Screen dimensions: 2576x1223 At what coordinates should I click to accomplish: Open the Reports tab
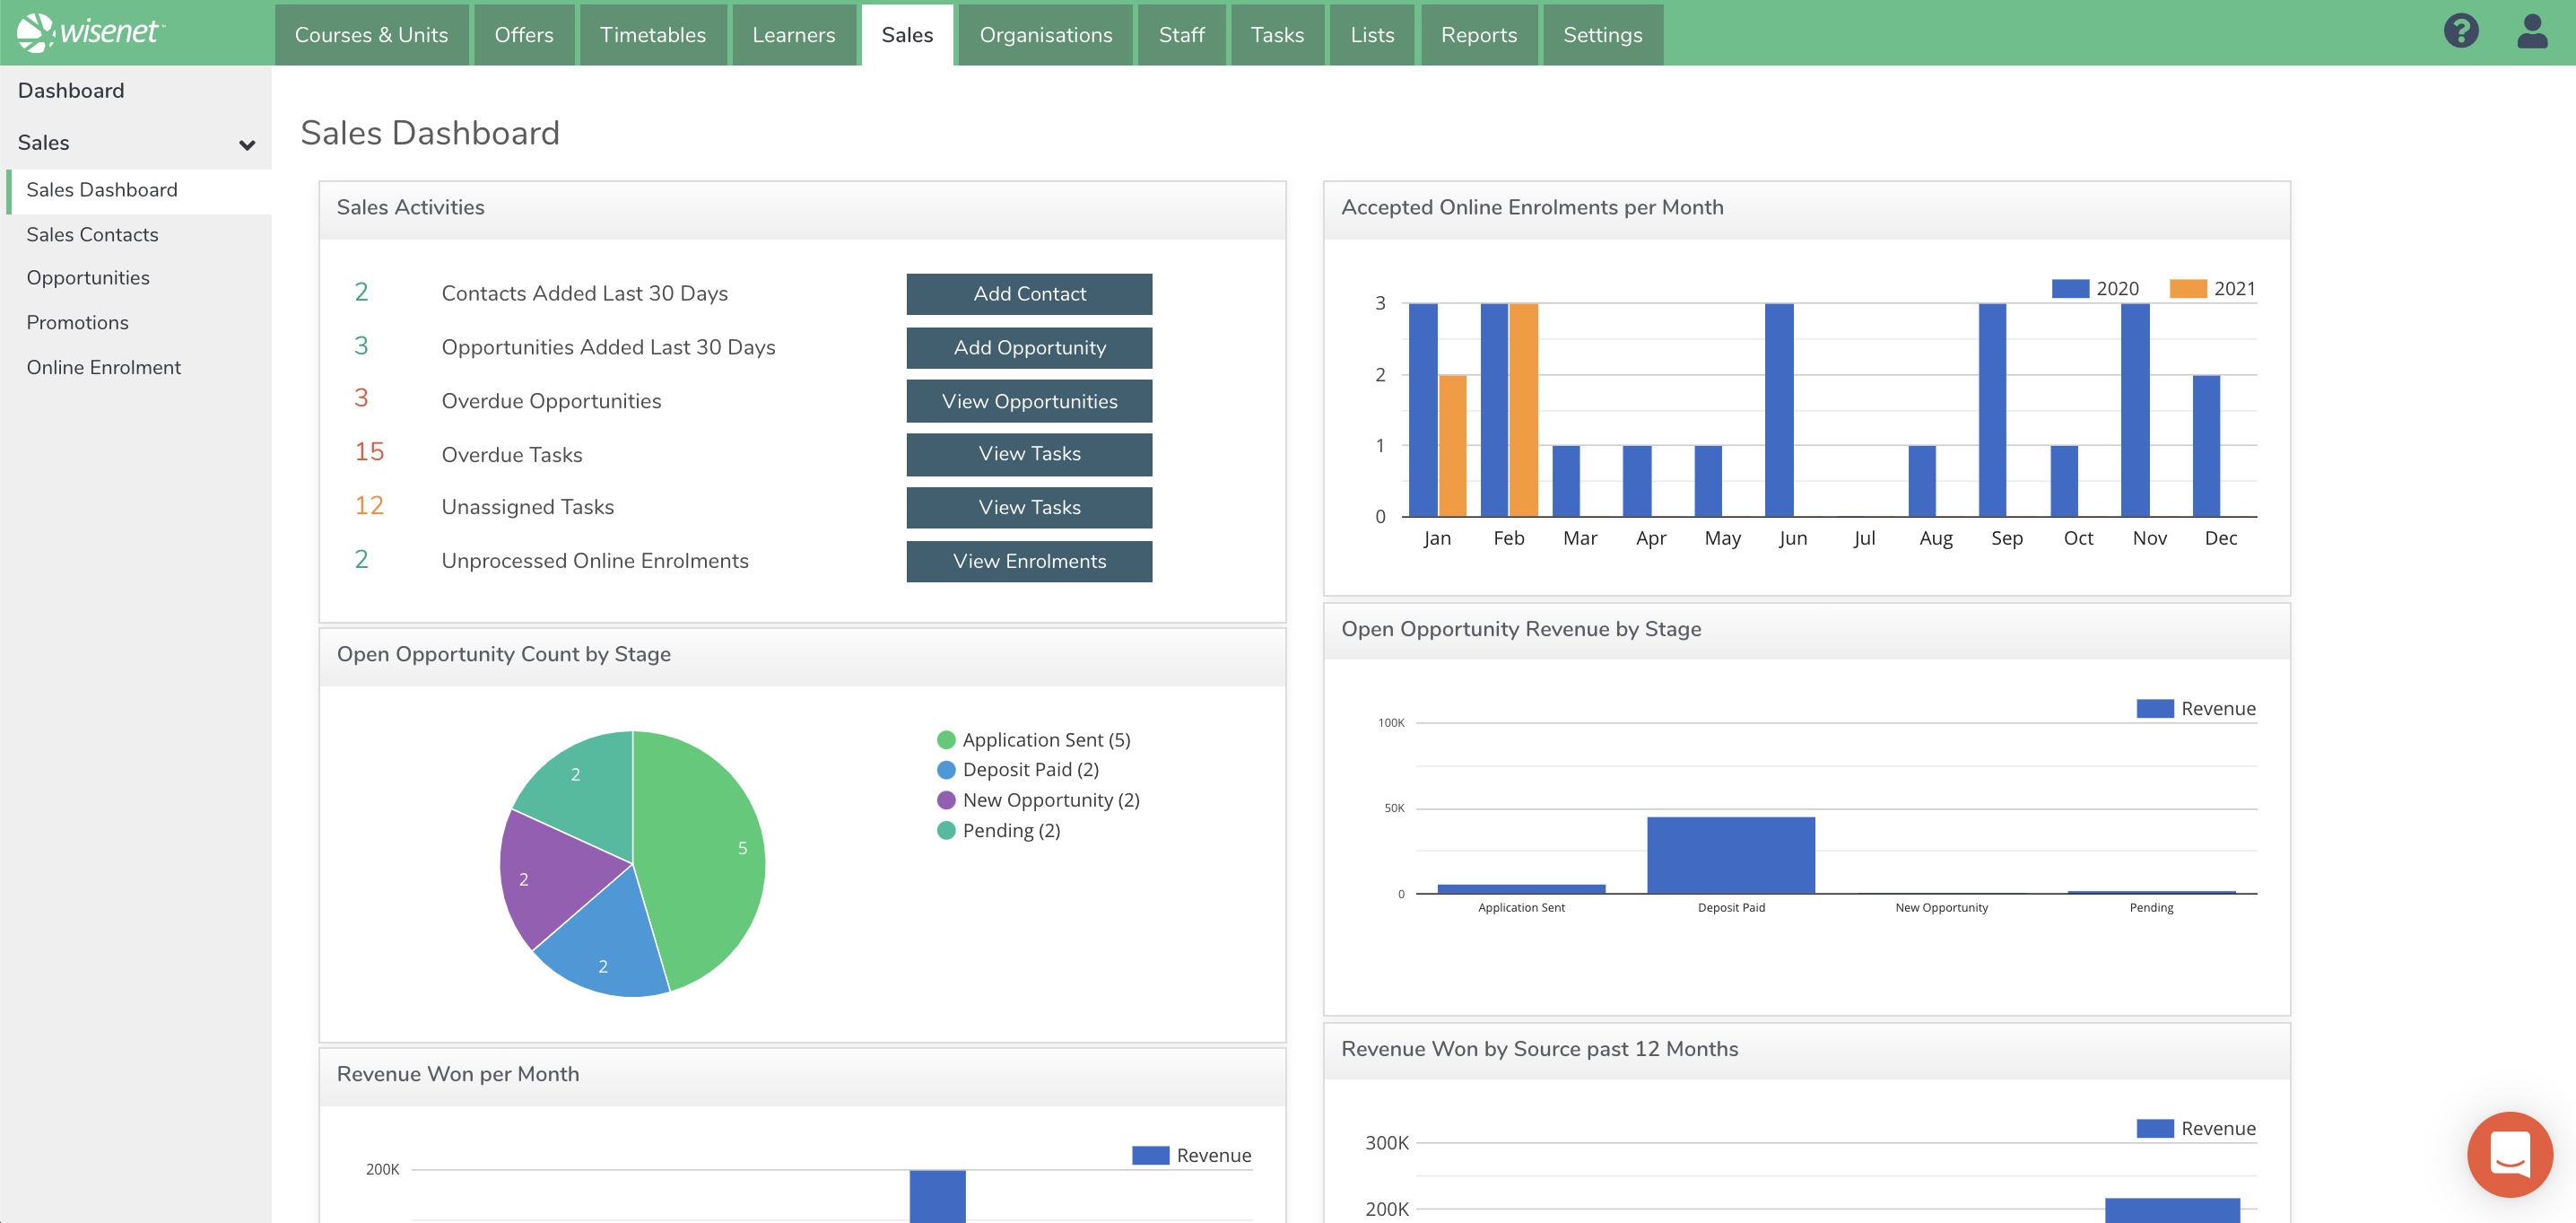coord(1478,35)
